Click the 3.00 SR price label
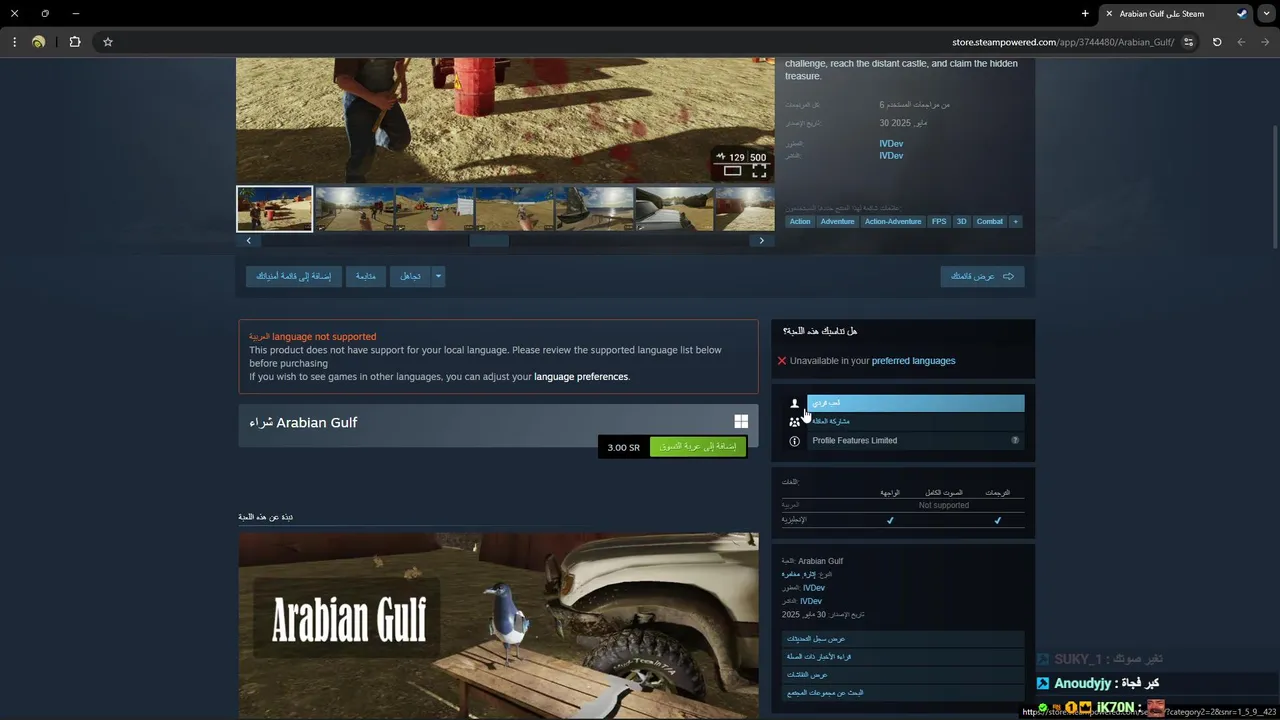Image resolution: width=1280 pixels, height=720 pixels. (623, 448)
